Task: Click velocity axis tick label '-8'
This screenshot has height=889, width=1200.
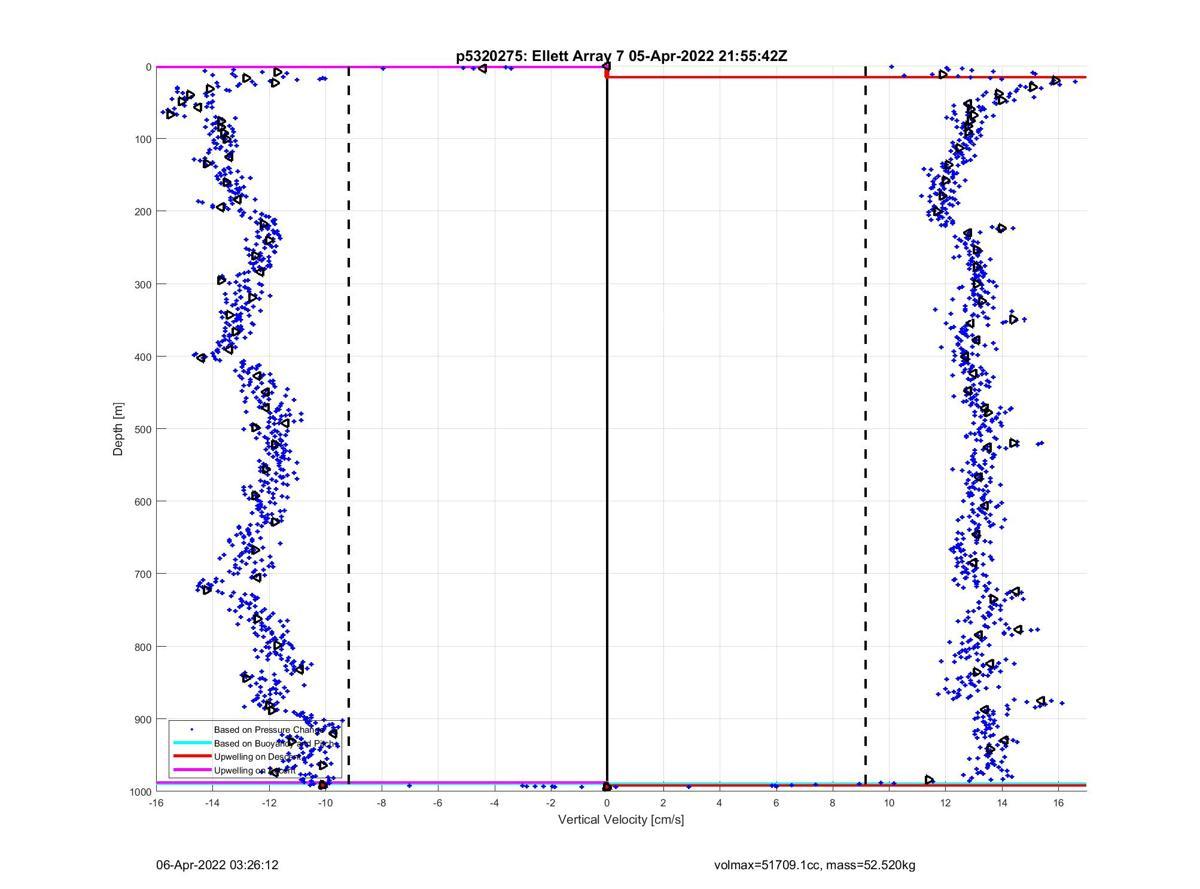Action: click(381, 803)
